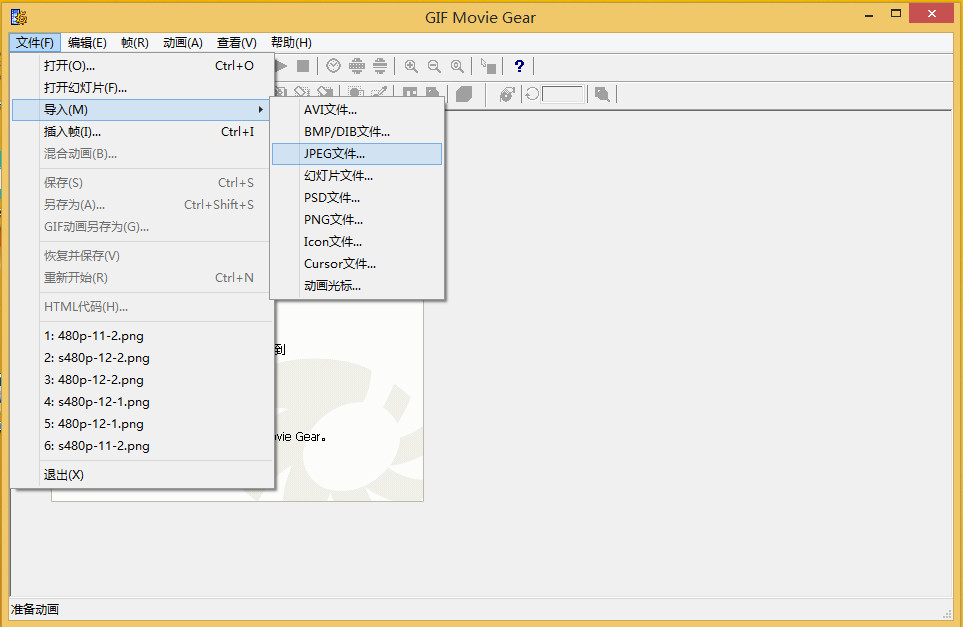Click the GIF Movie Gear title bar icon

coord(18,15)
